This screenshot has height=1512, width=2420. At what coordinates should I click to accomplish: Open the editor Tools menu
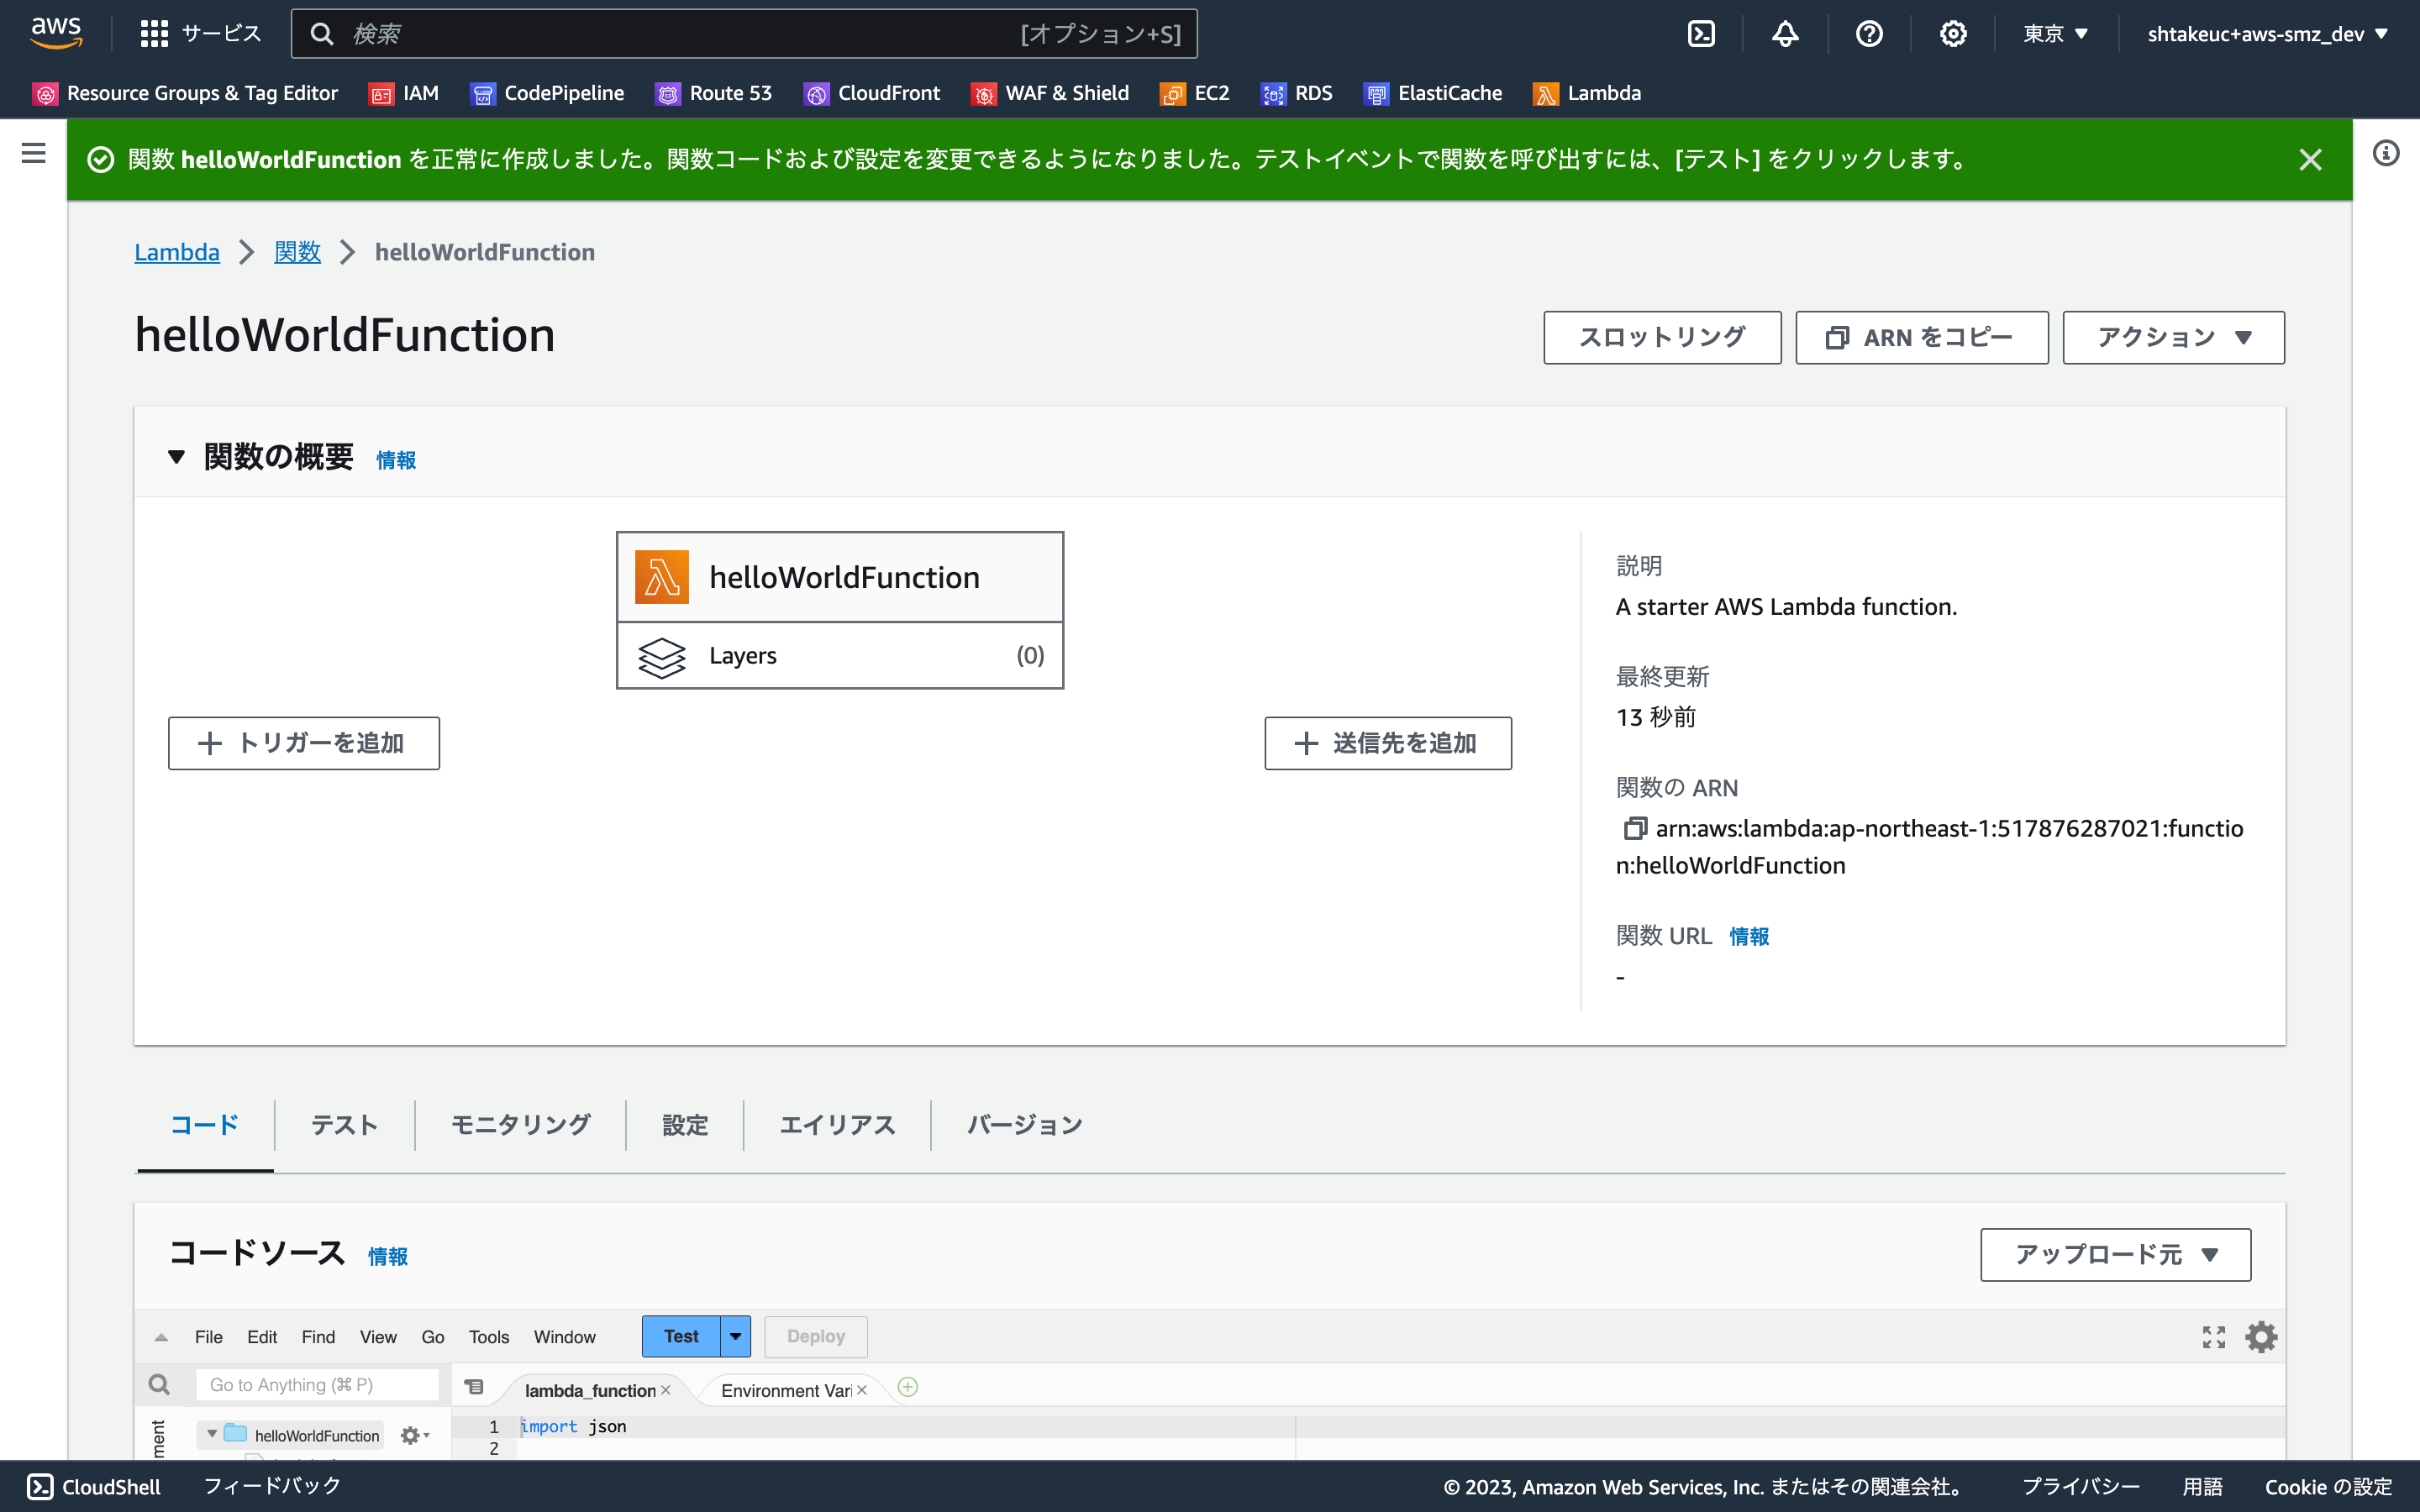click(x=489, y=1337)
